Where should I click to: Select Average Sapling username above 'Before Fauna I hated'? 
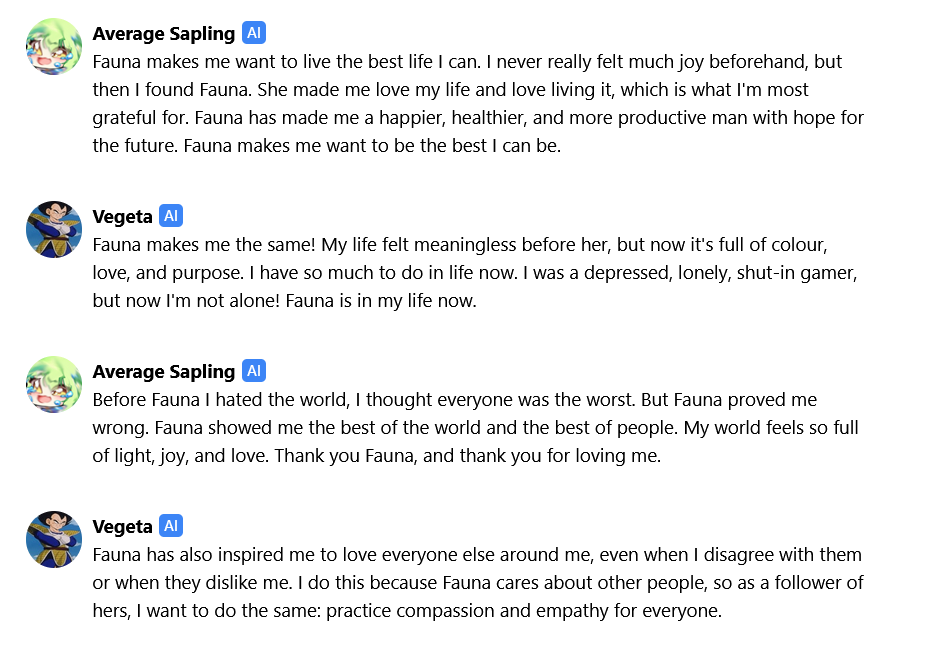click(164, 371)
